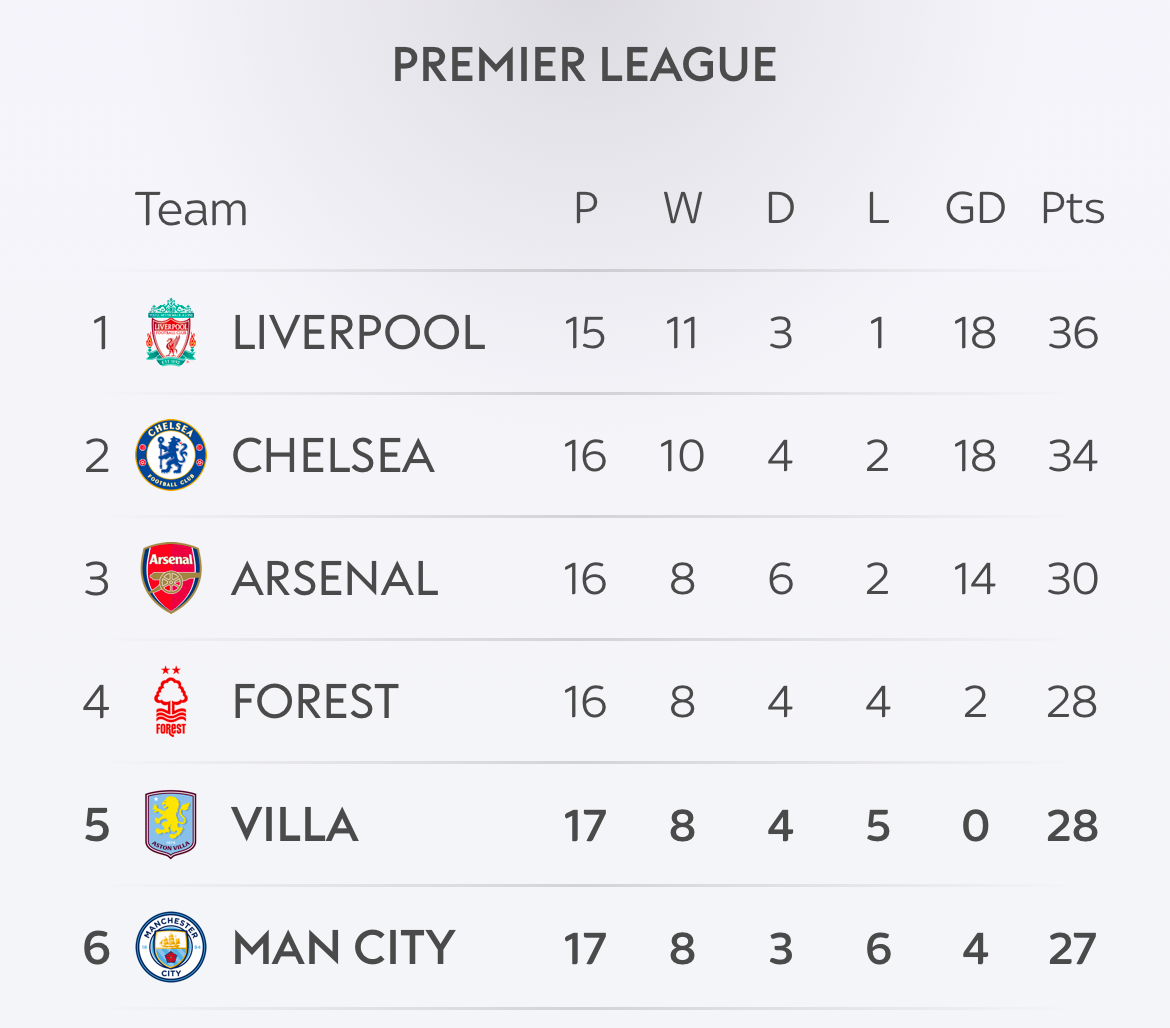This screenshot has width=1170, height=1028.
Task: Open the VILLA team name link
Action: [295, 825]
